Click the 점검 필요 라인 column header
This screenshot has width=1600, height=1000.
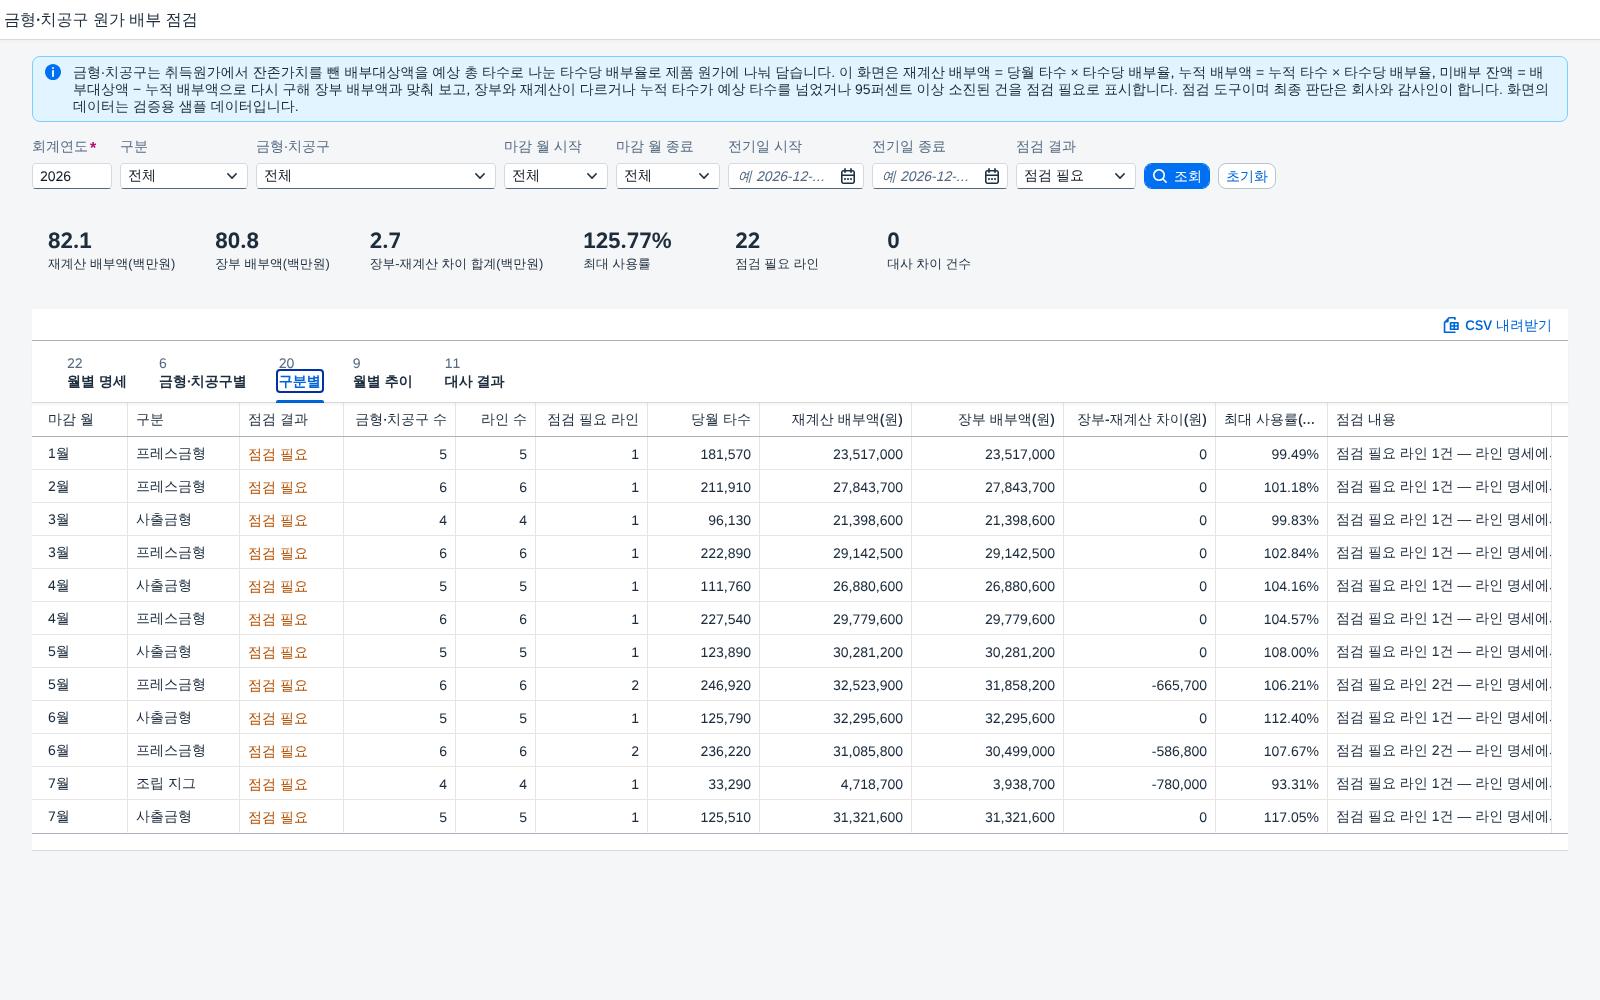(x=592, y=420)
